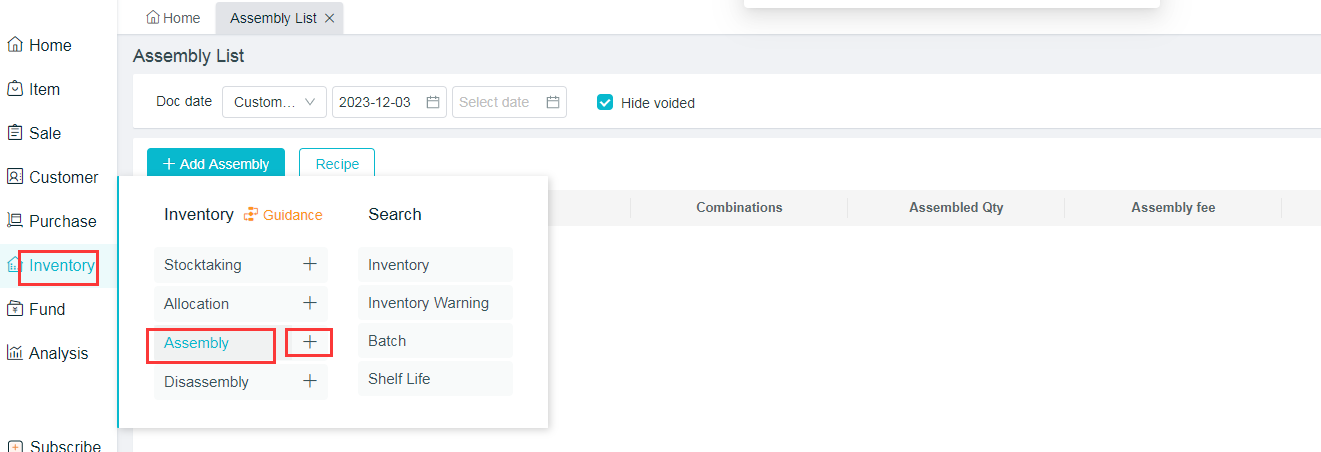Switch to the Home tab
This screenshot has width=1321, height=452.
pos(173,18)
